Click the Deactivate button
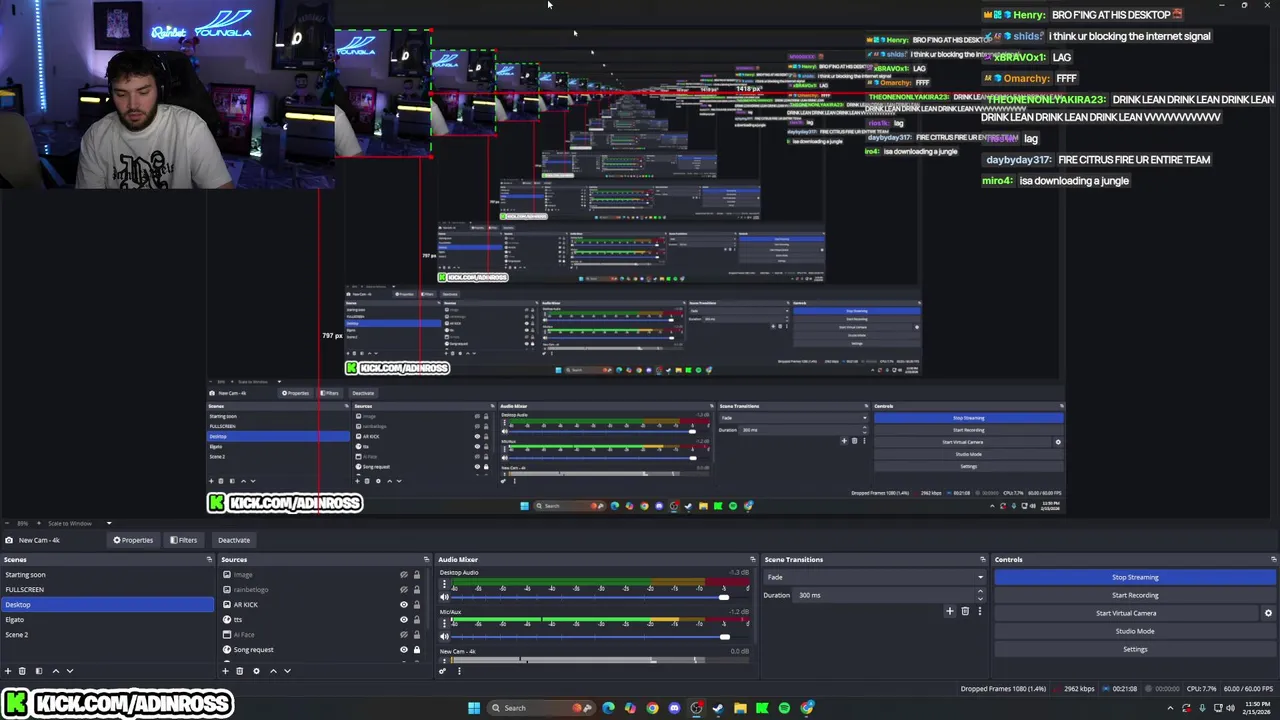This screenshot has width=1280, height=720. point(234,540)
